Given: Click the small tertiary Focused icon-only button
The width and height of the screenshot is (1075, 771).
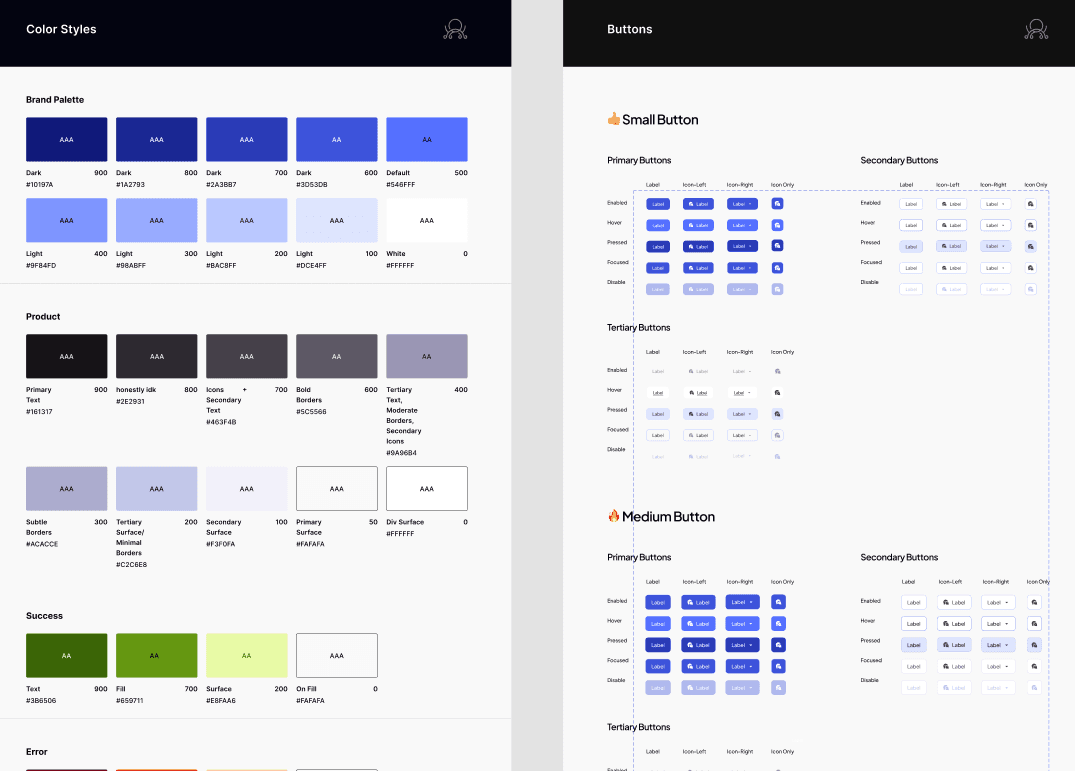Looking at the screenshot, I should (x=777, y=435).
